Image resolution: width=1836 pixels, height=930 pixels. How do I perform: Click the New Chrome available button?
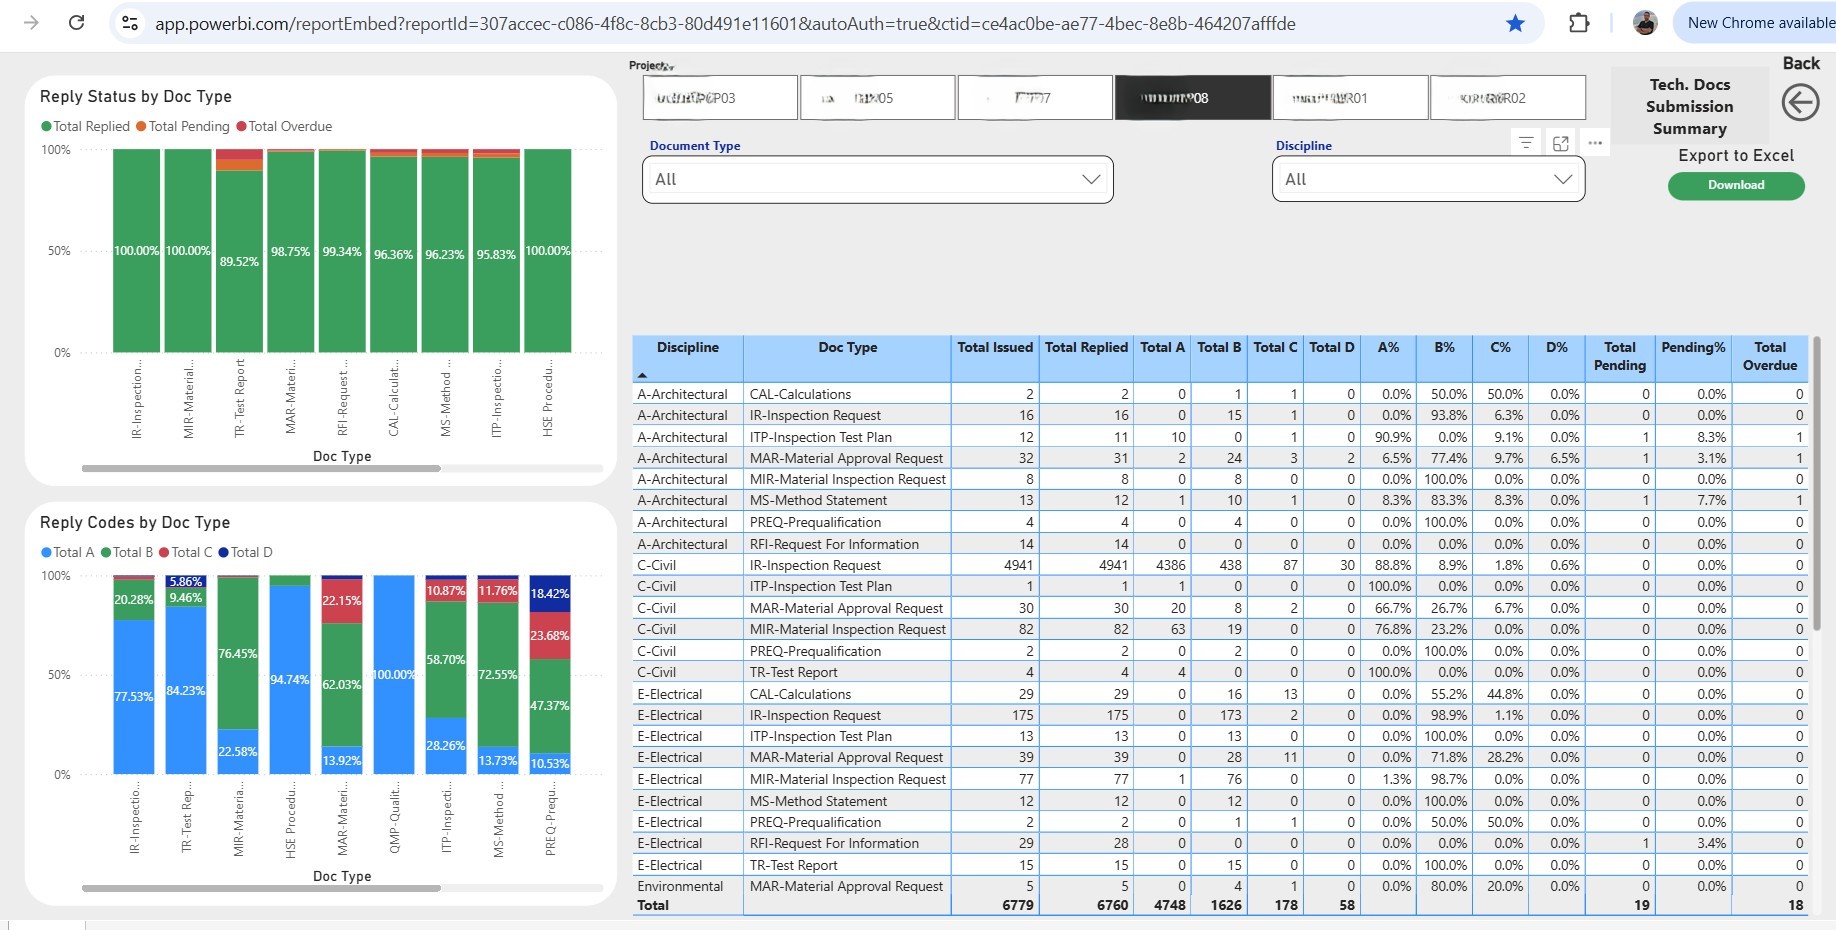coord(1758,23)
